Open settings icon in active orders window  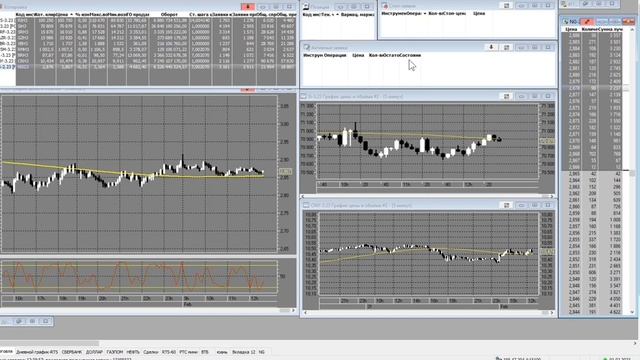(x=507, y=47)
